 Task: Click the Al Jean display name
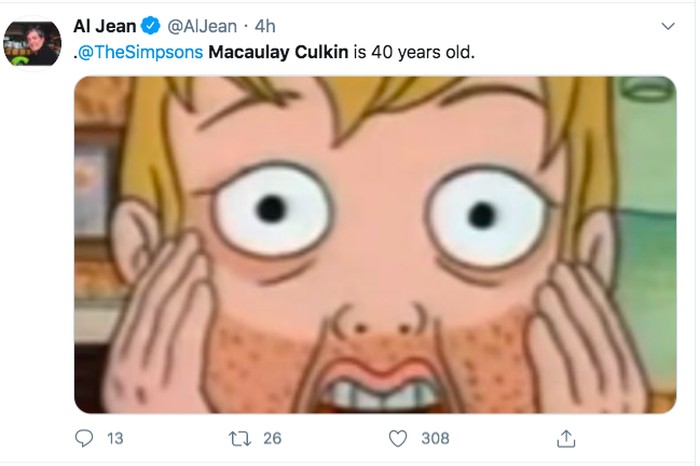point(105,24)
